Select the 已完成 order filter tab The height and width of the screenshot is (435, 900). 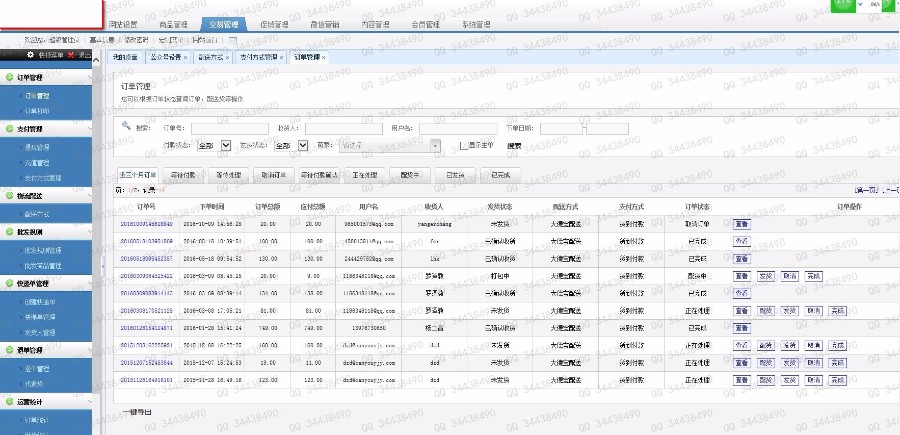click(x=501, y=175)
